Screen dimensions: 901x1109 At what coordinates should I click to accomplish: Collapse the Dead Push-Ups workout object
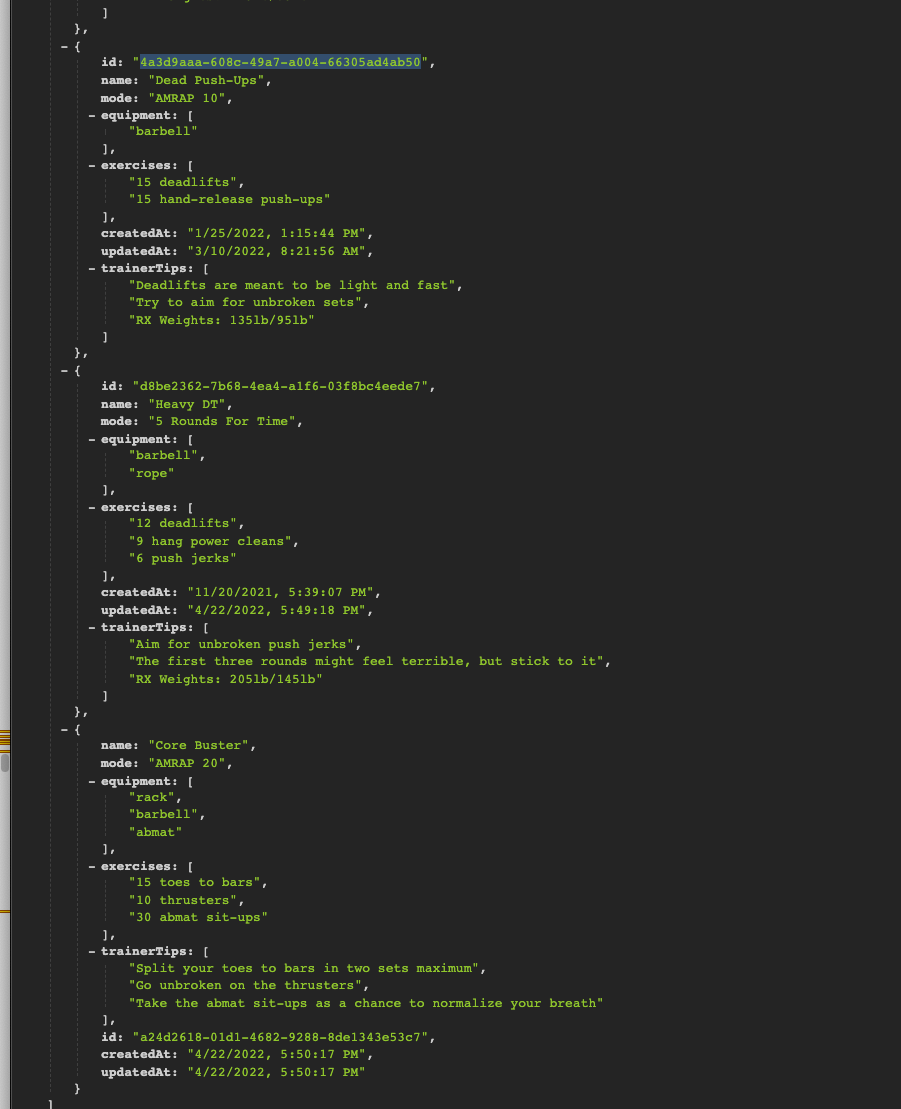tap(62, 45)
